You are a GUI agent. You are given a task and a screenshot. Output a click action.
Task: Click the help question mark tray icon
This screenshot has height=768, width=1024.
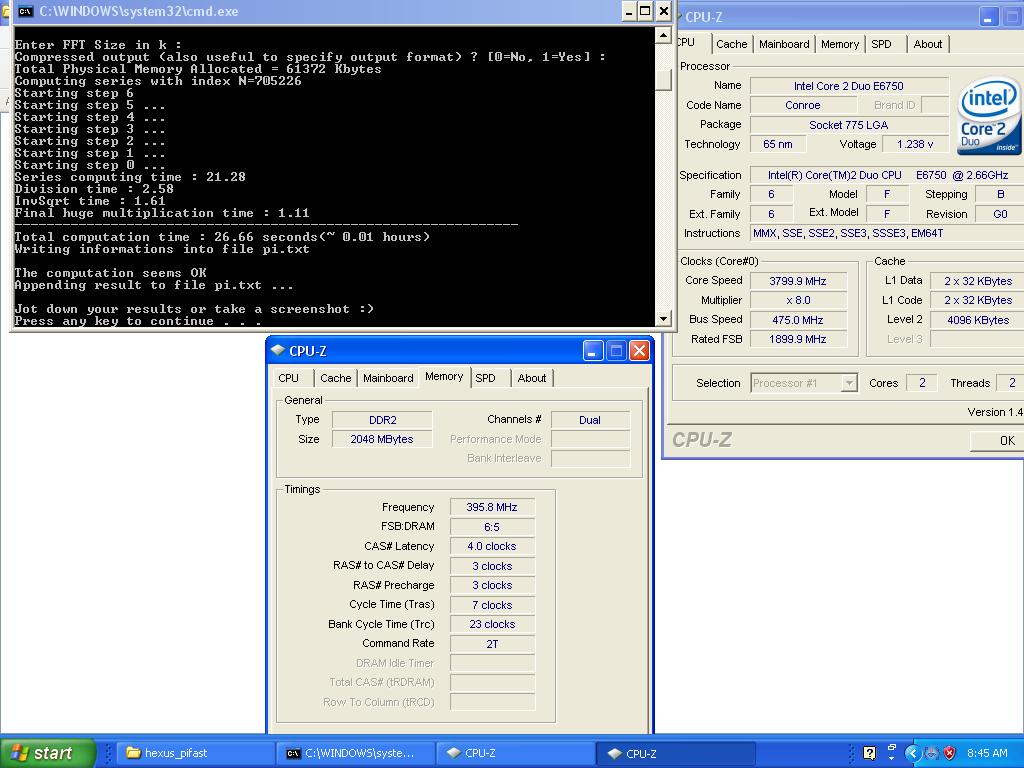coord(869,753)
